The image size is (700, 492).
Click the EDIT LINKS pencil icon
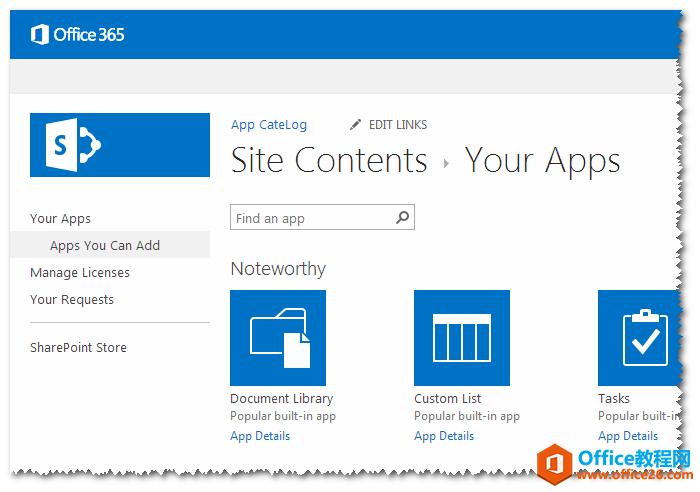pyautogui.click(x=355, y=125)
